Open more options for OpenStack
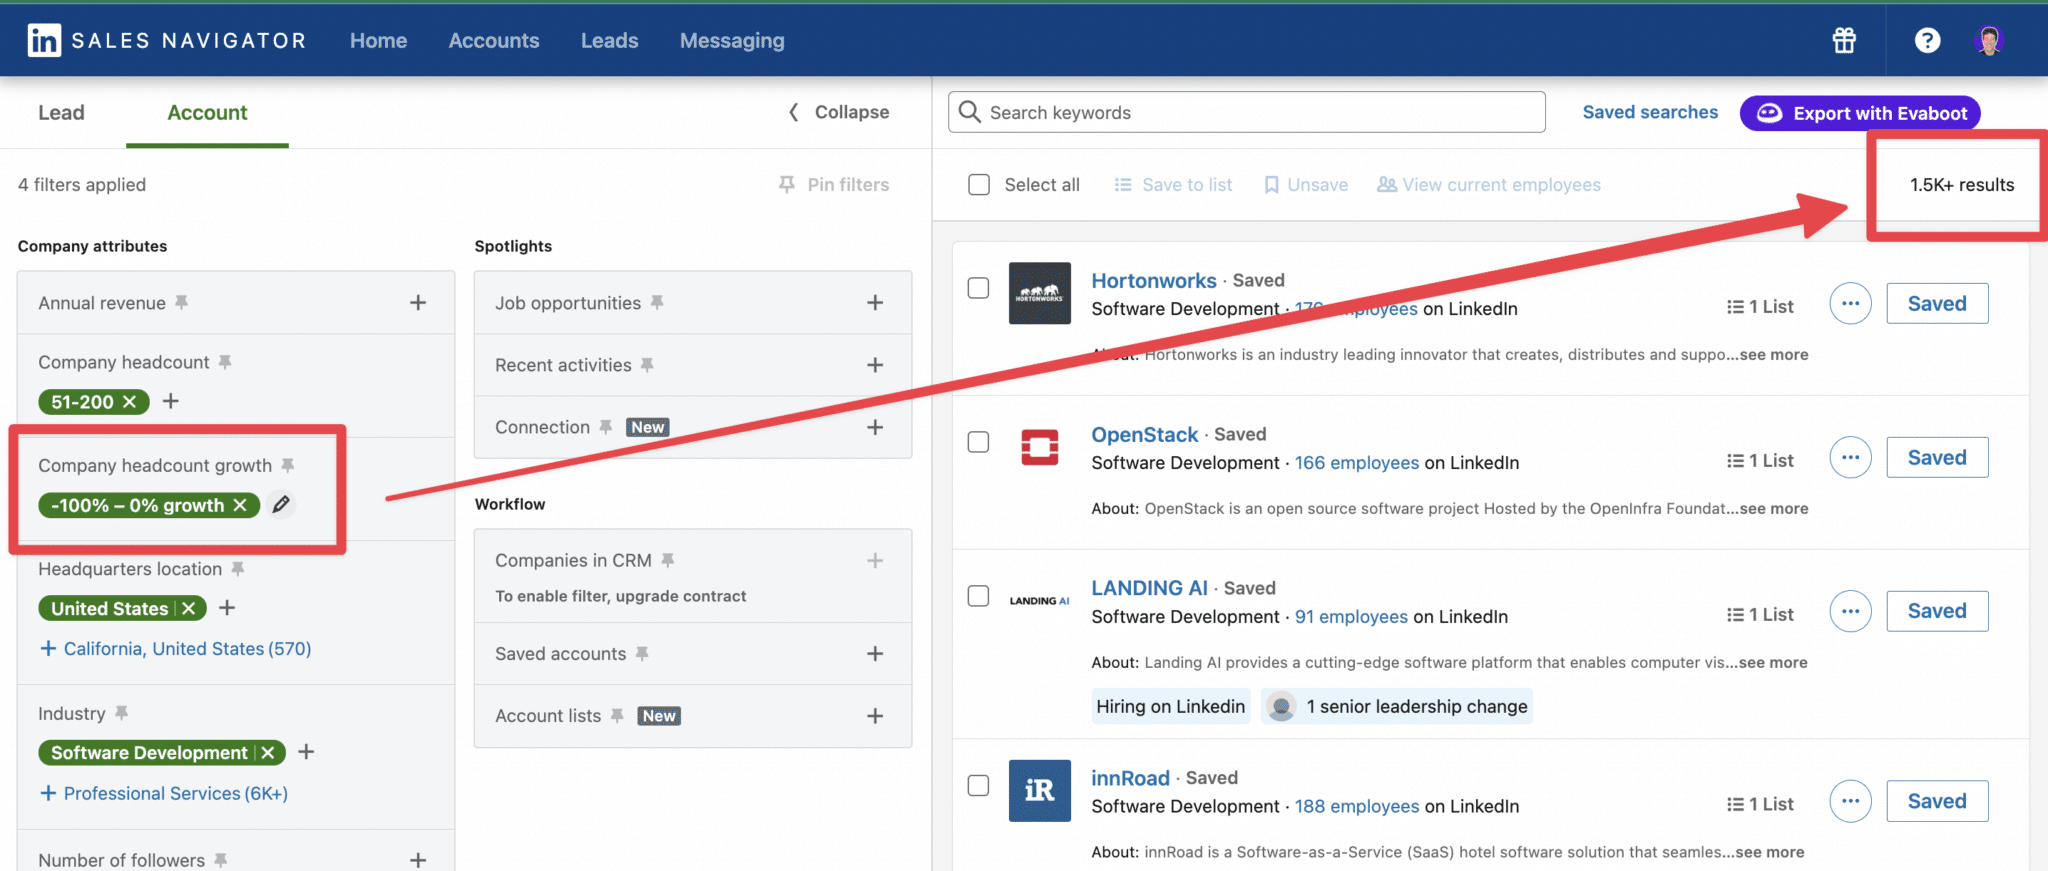Screen dimensions: 2048x871 (x=1850, y=457)
